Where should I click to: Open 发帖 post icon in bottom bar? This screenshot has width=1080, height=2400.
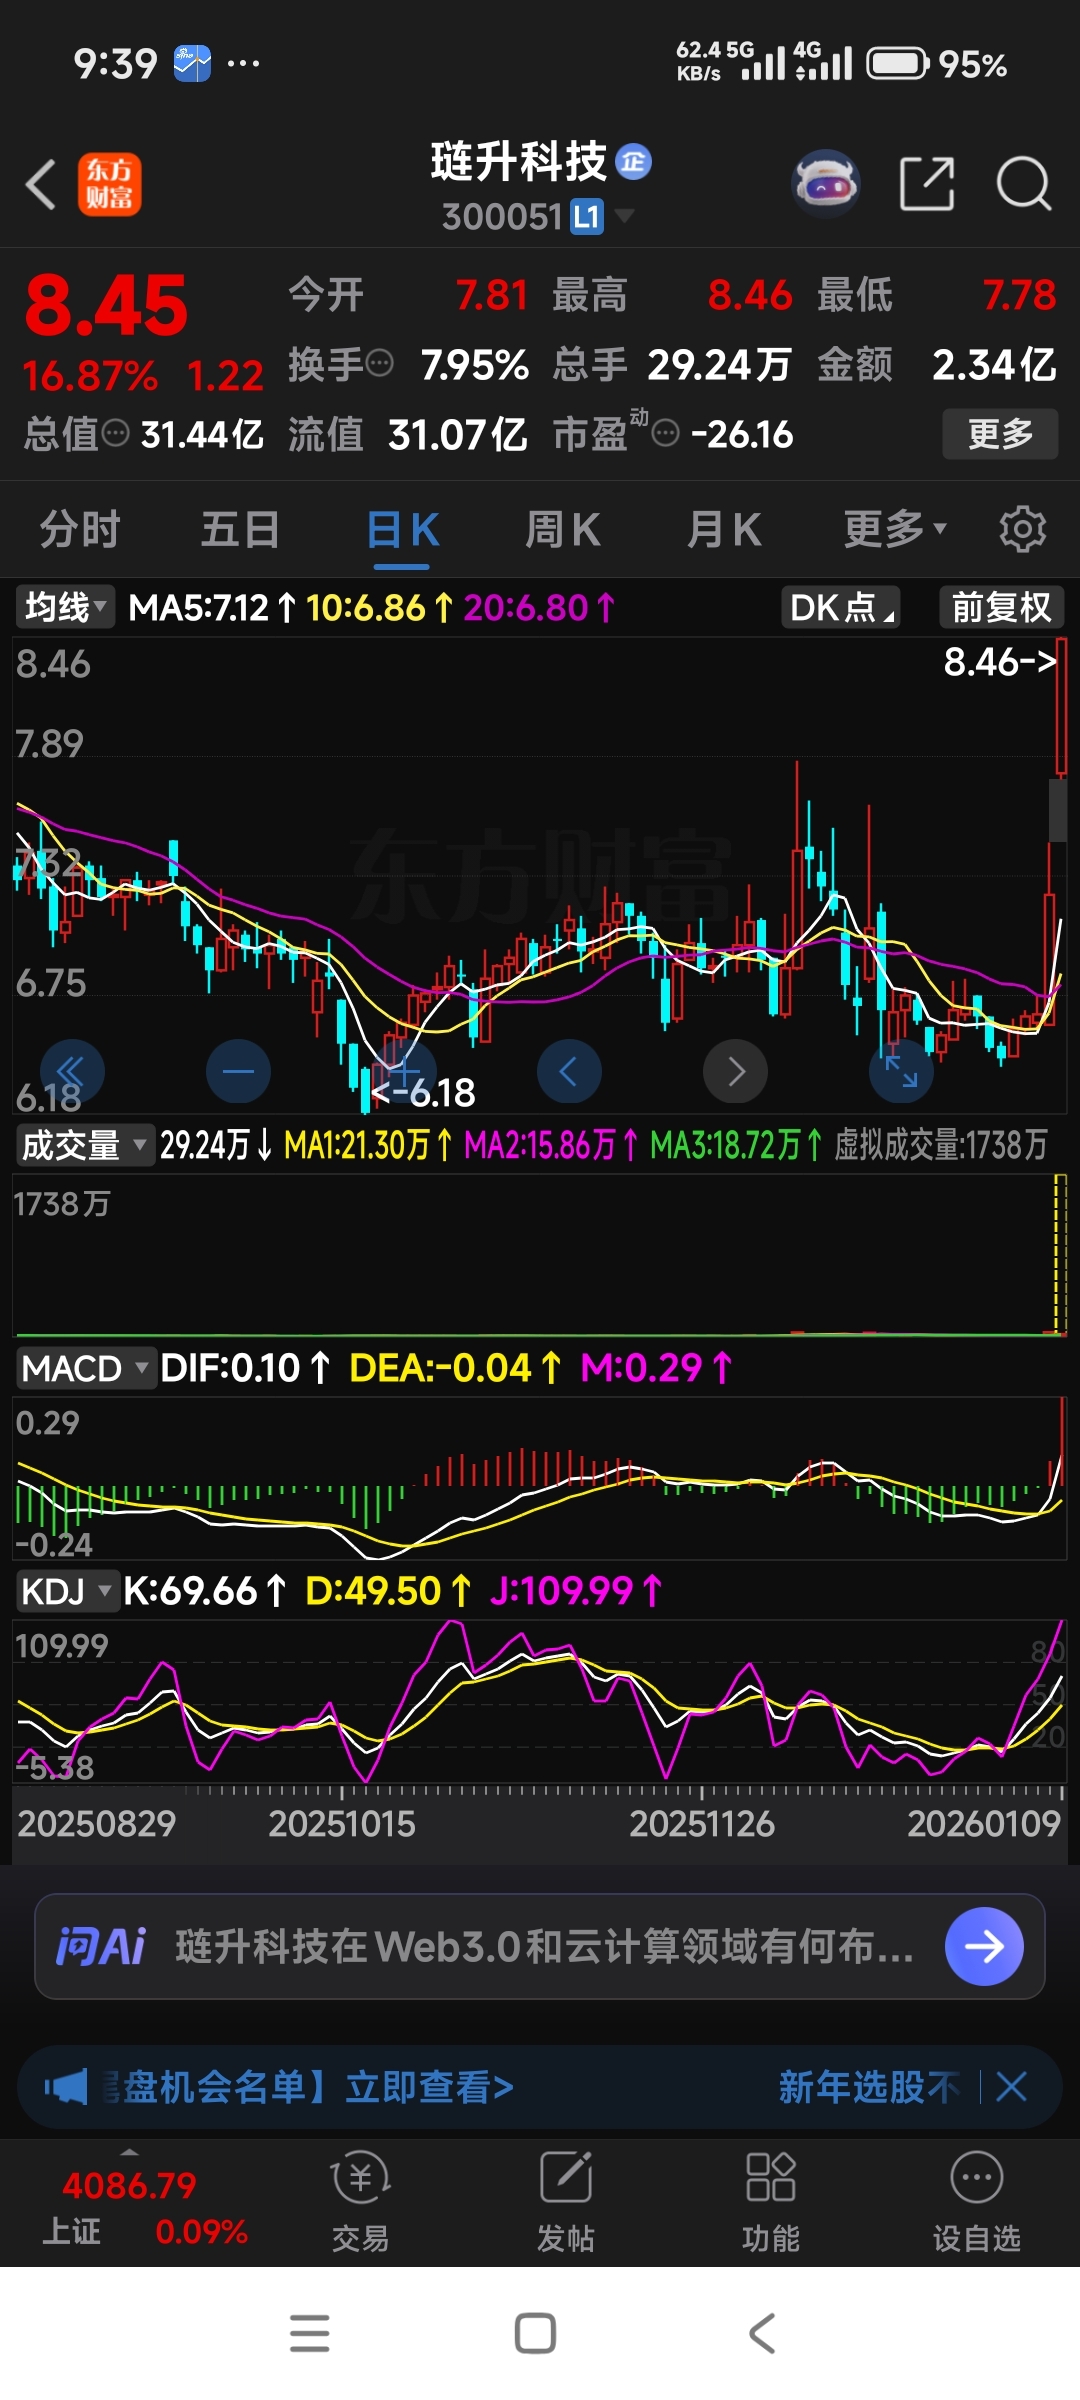(x=566, y=2202)
